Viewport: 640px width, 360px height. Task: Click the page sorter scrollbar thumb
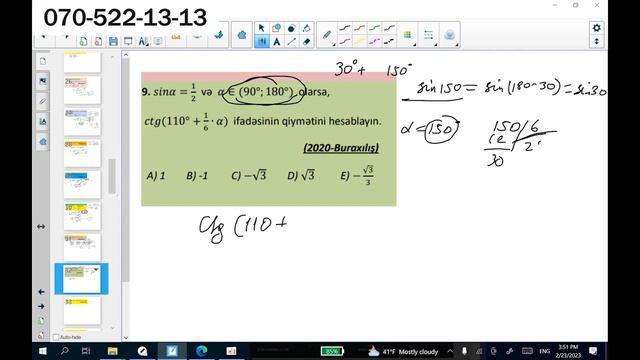point(111,176)
